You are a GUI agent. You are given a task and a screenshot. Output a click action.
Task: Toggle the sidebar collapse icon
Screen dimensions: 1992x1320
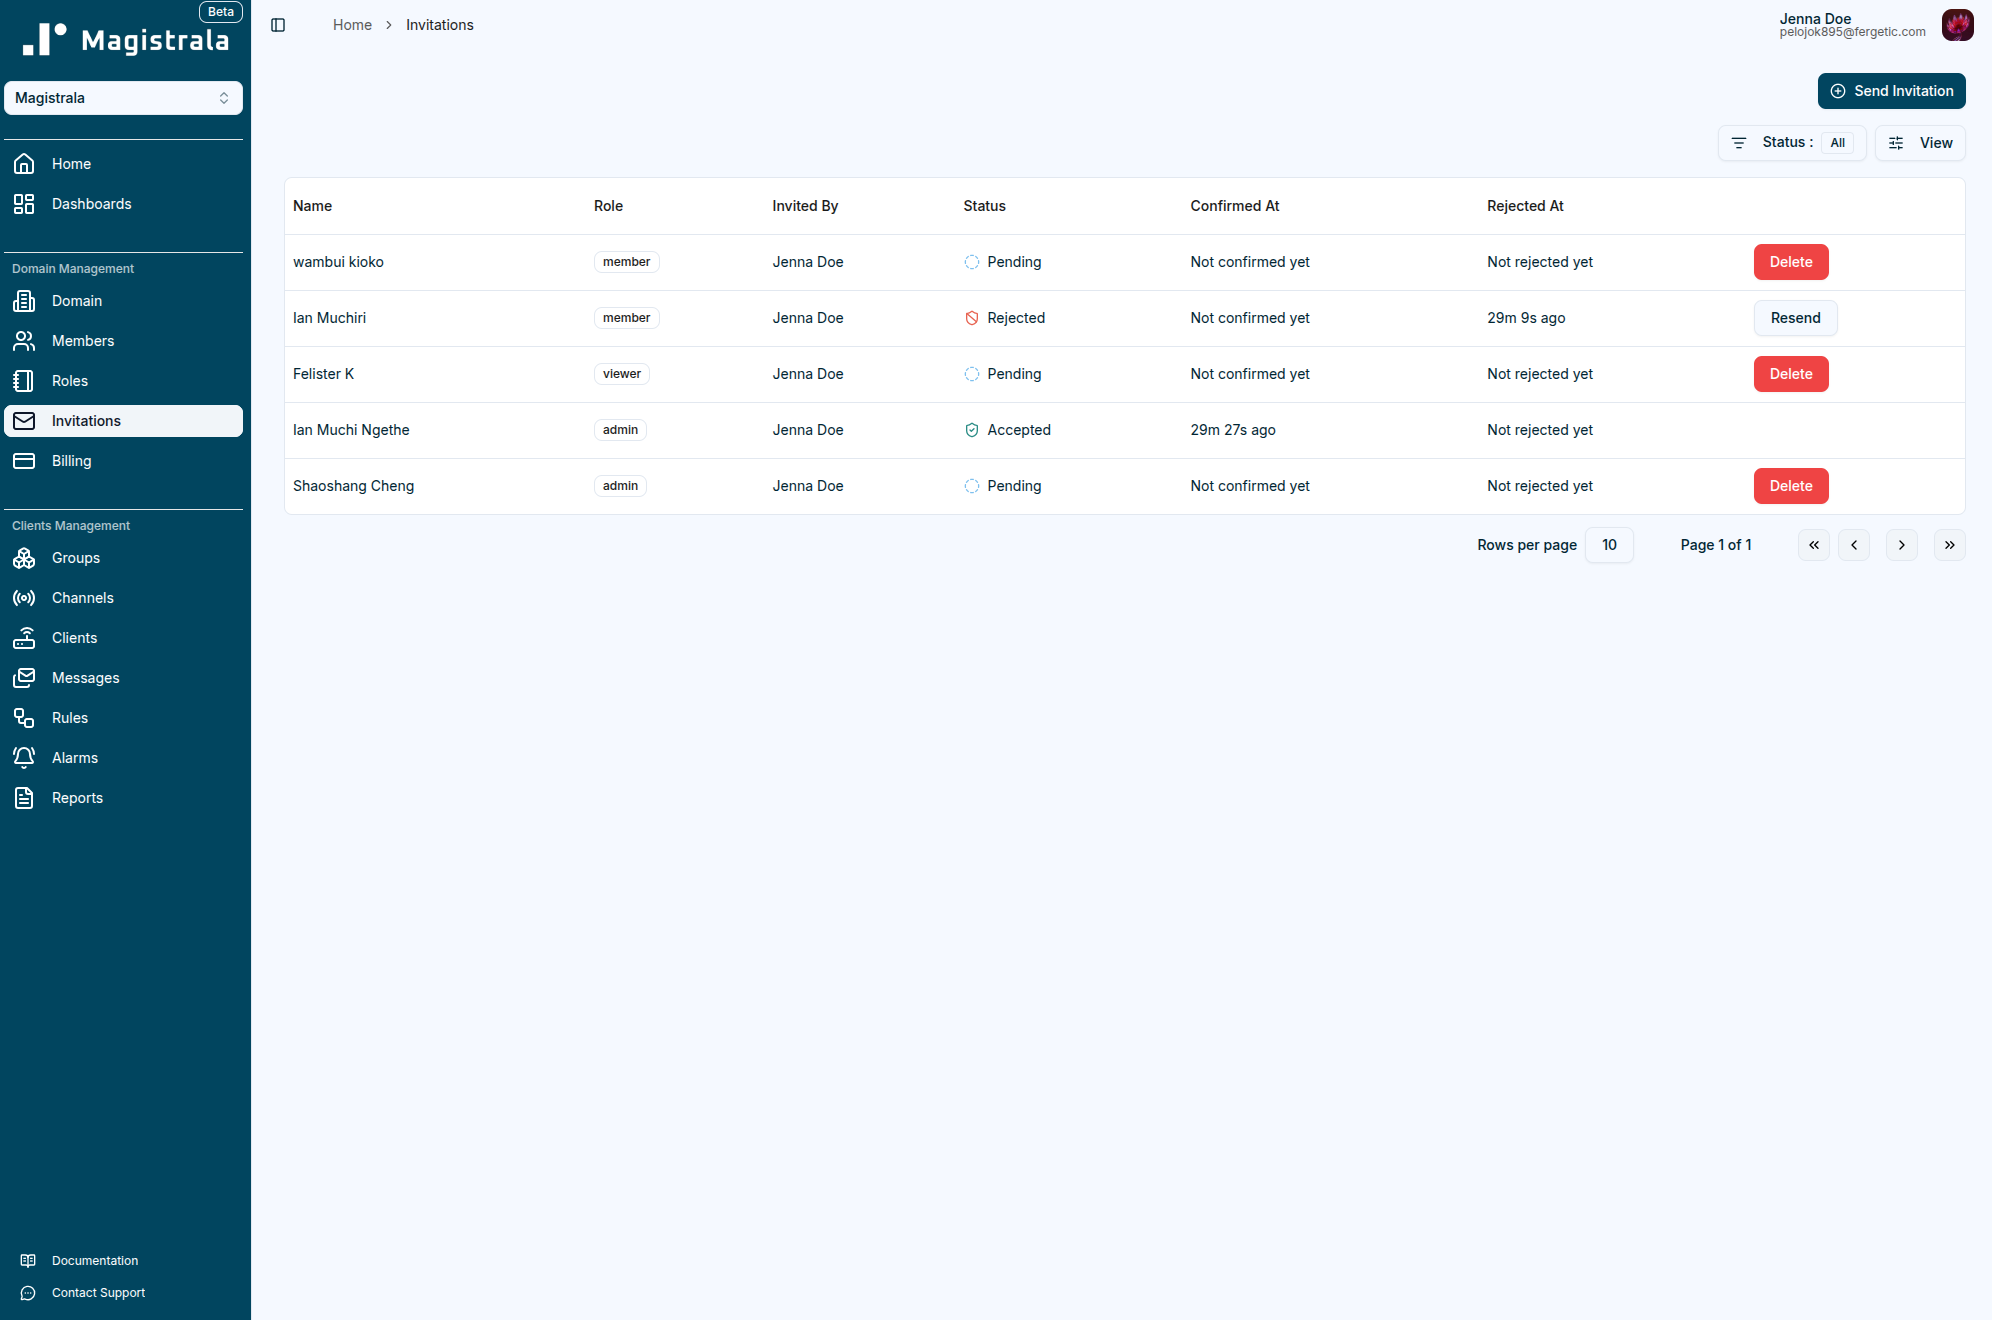pos(278,25)
